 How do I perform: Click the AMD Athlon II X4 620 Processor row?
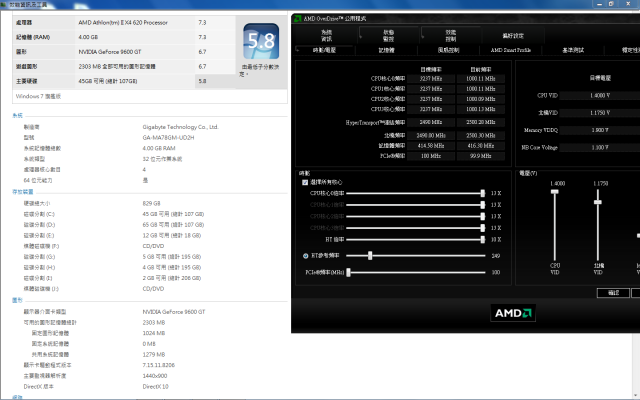pyautogui.click(x=124, y=22)
